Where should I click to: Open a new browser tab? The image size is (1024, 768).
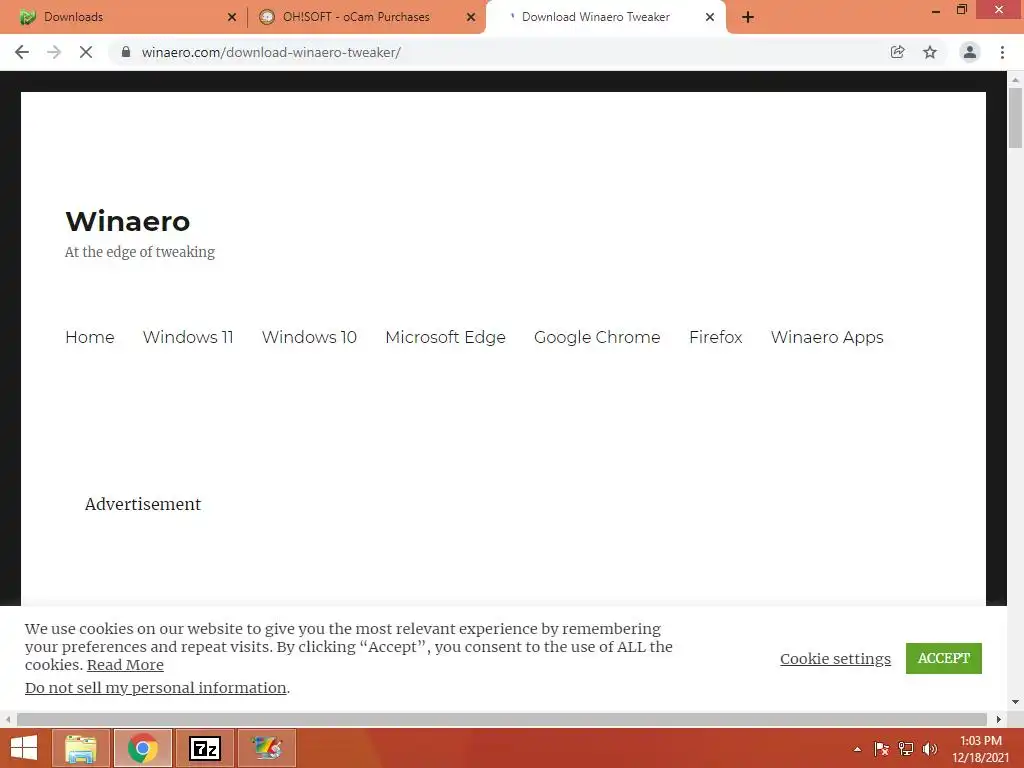click(x=748, y=17)
